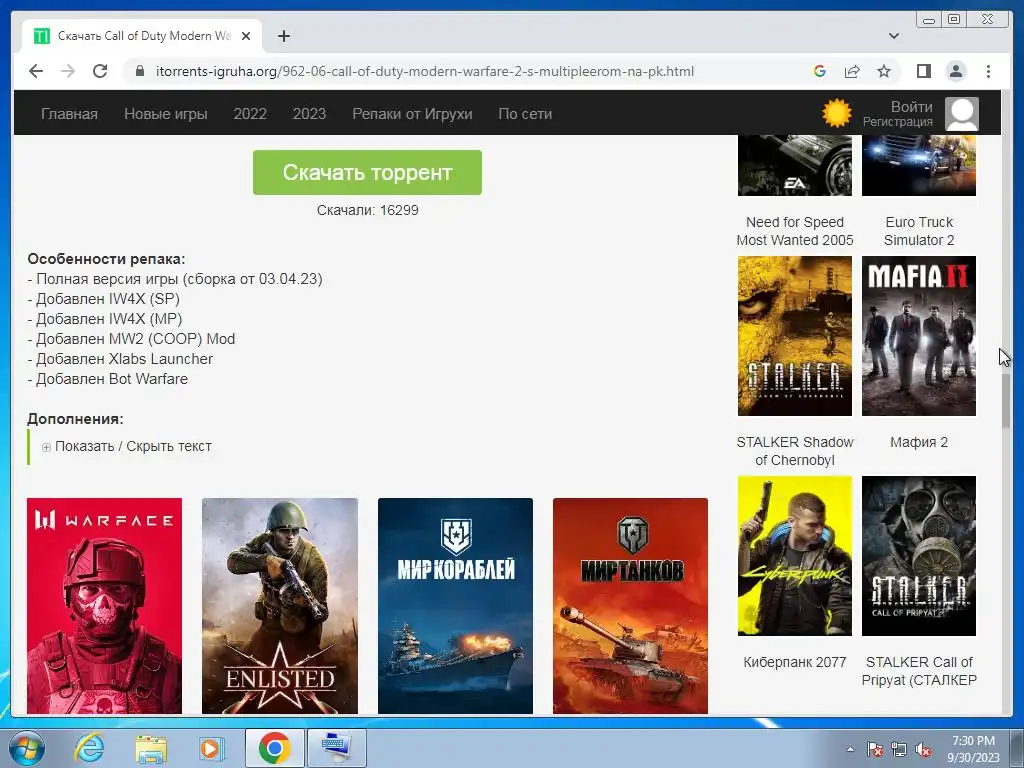This screenshot has height=768, width=1024.
Task: Close the Call of Duty tab
Action: point(246,36)
